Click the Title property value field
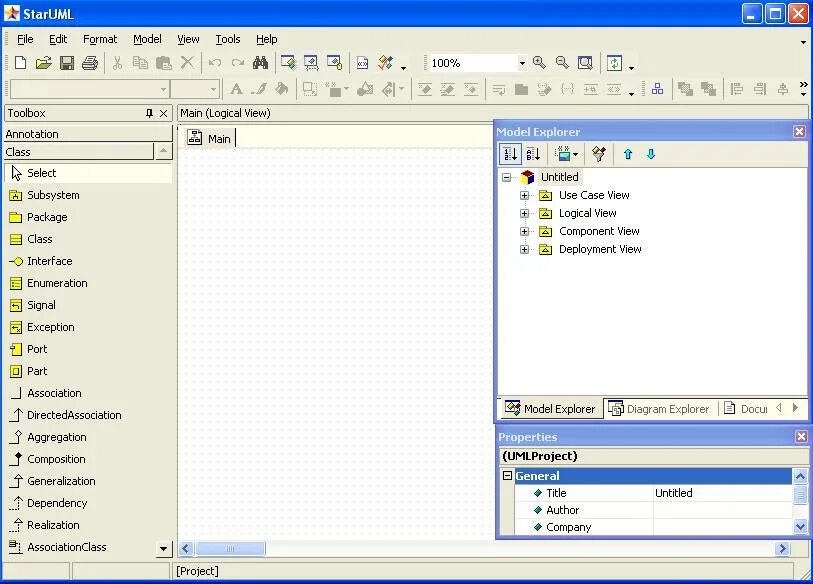The image size is (813, 584). (722, 493)
